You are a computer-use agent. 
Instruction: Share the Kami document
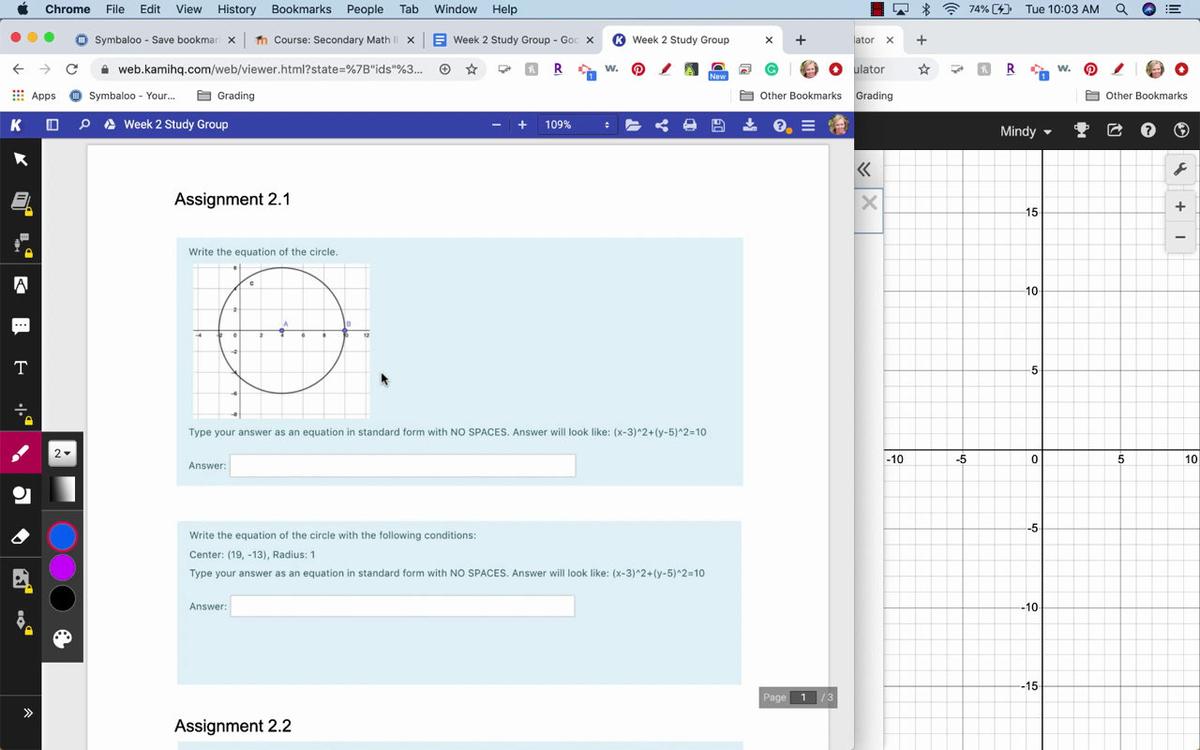click(x=661, y=125)
